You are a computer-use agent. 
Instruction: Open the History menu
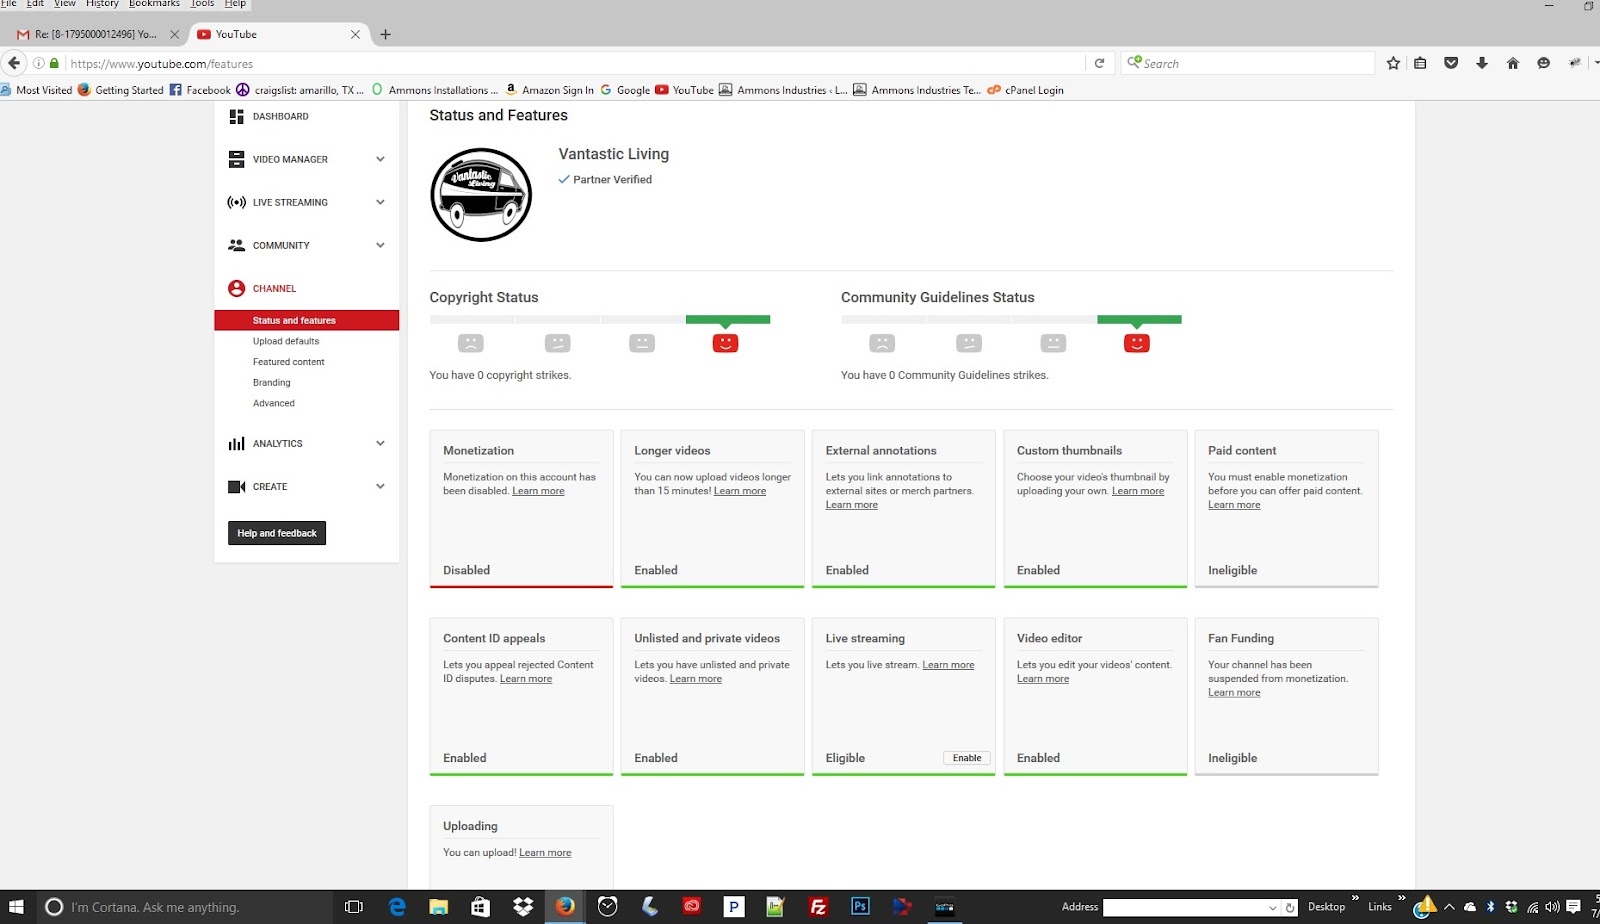102,4
